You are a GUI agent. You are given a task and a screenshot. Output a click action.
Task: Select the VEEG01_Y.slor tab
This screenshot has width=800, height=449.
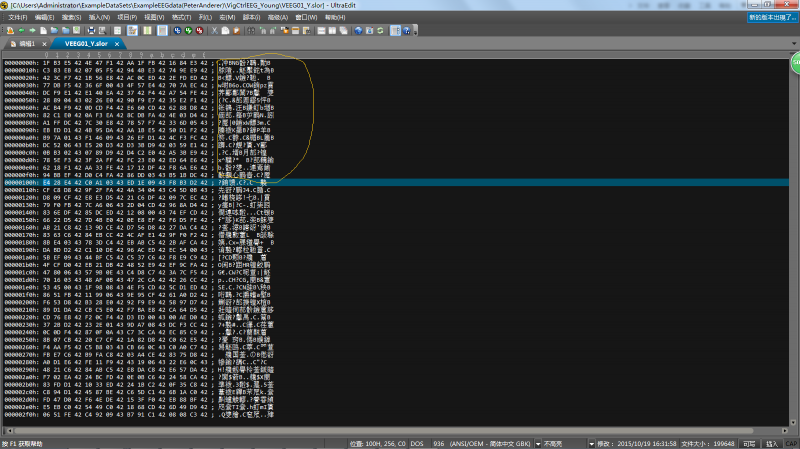(86, 44)
